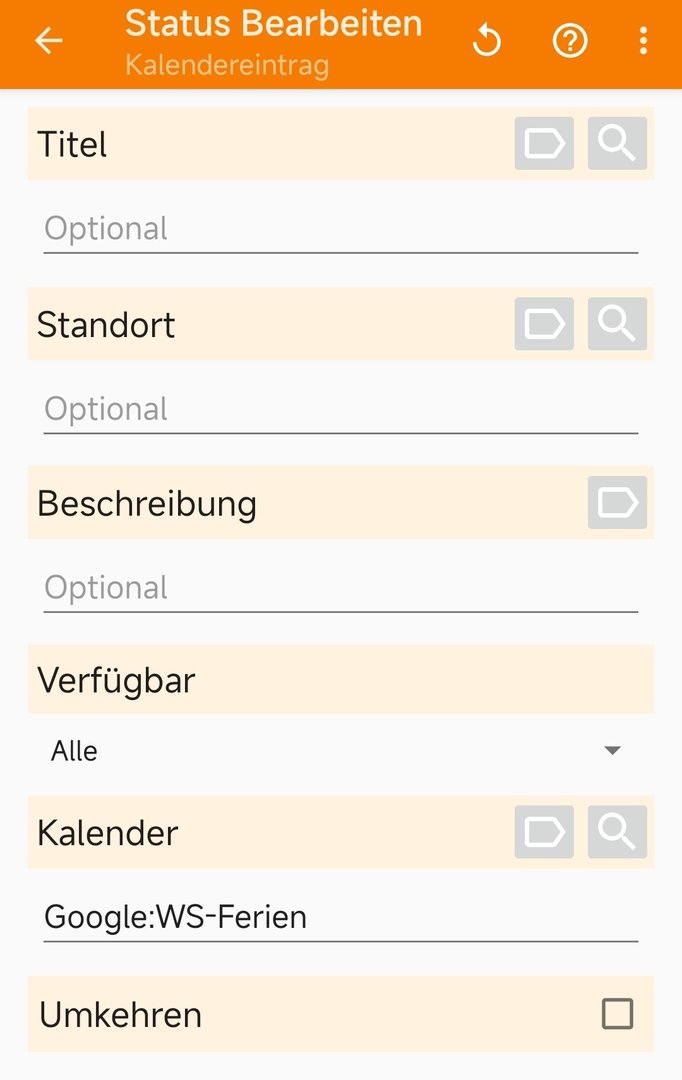Edit the Kalender field Google:WS-Ferien
Viewport: 682px width, 1080px height.
point(340,917)
